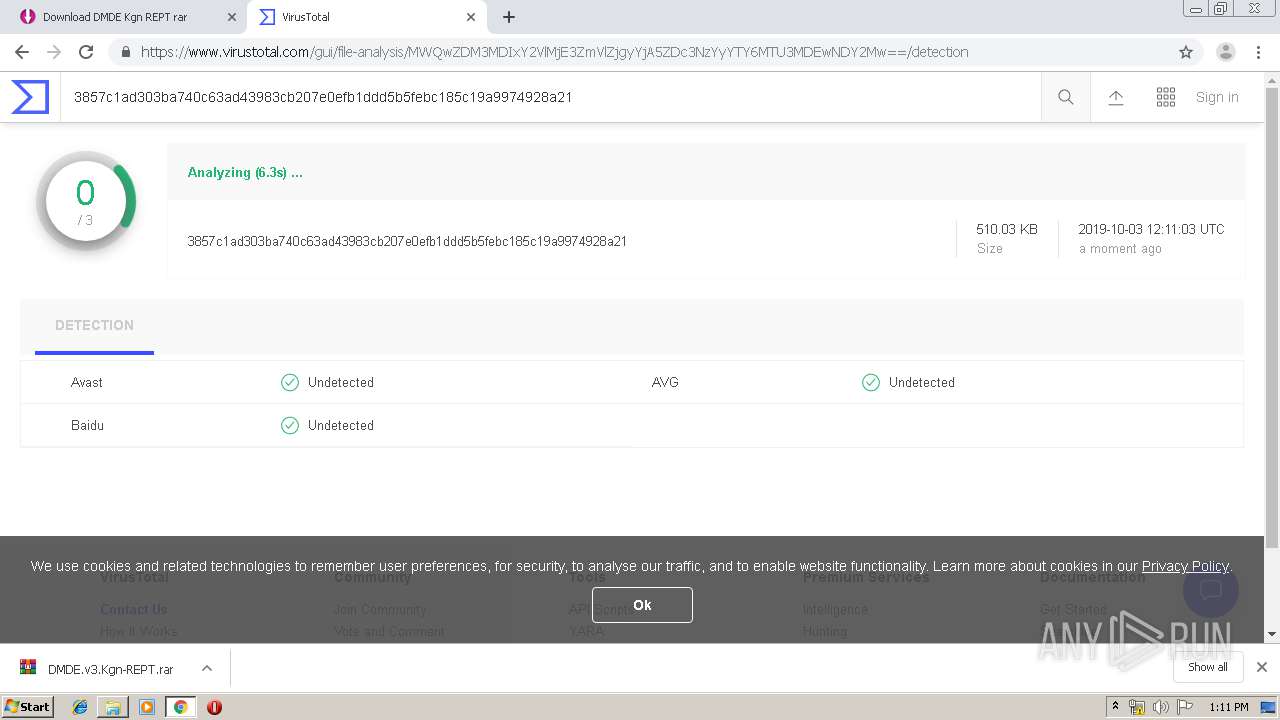
Task: Click the network tray icon
Action: tap(1137, 707)
